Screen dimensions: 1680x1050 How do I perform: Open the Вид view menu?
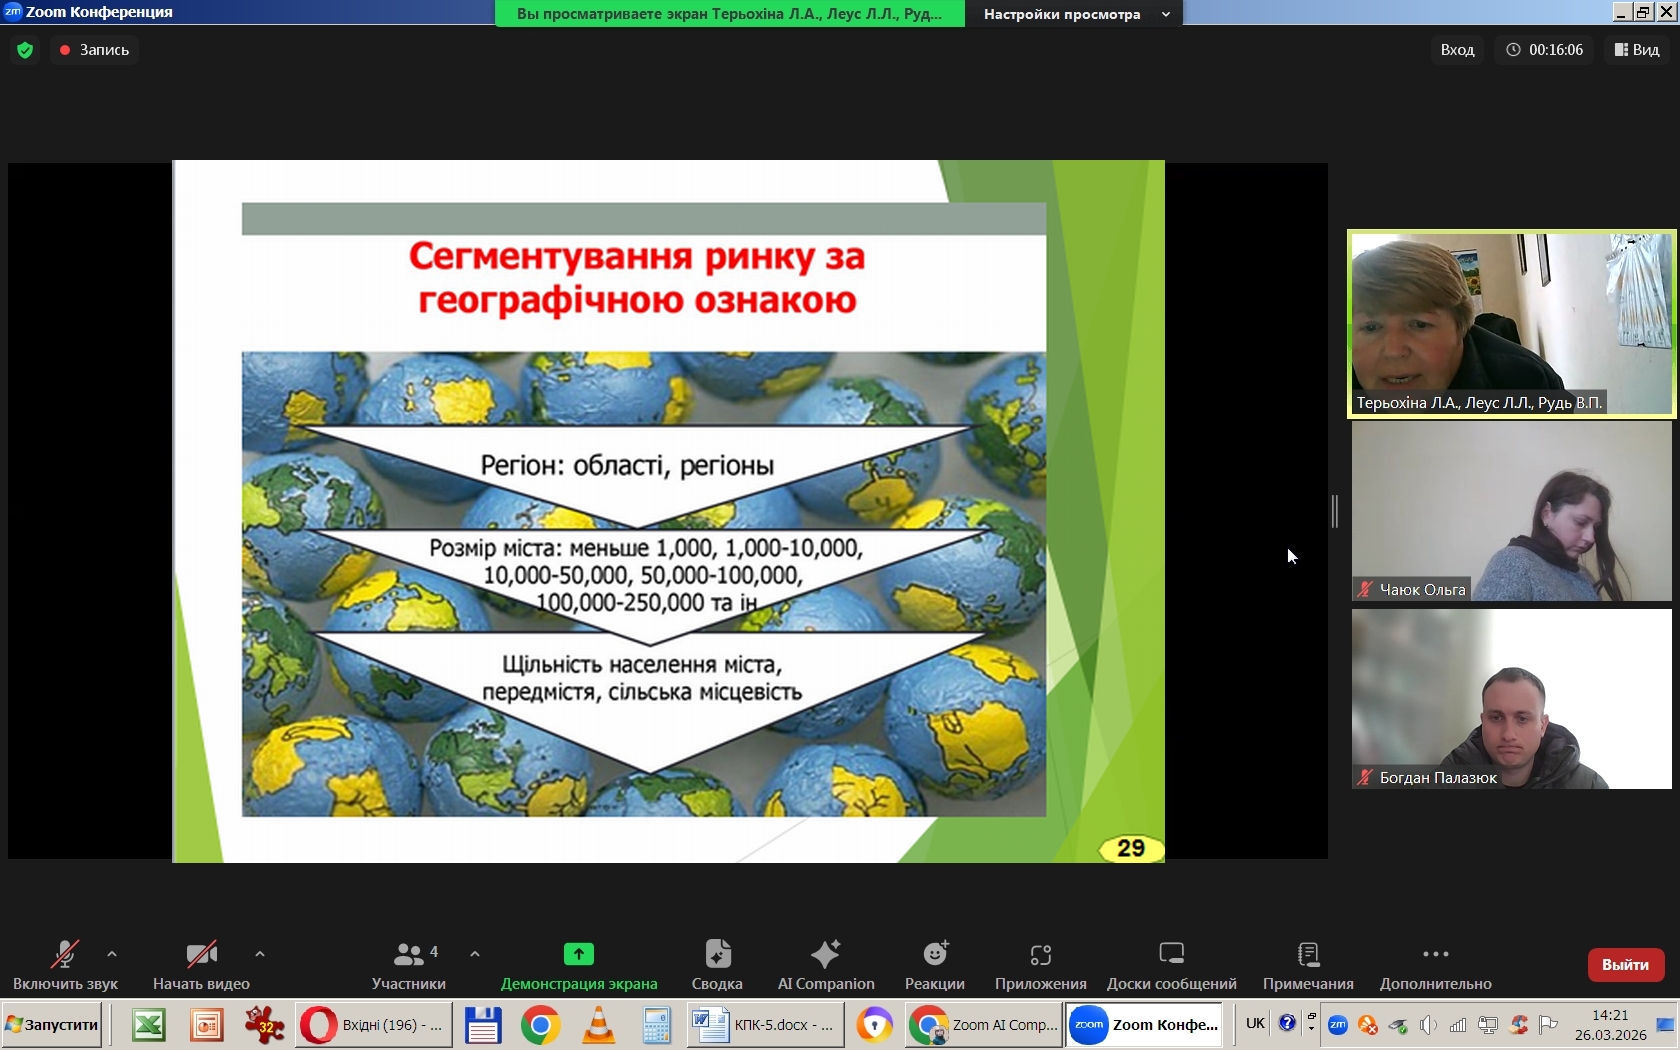point(1636,50)
